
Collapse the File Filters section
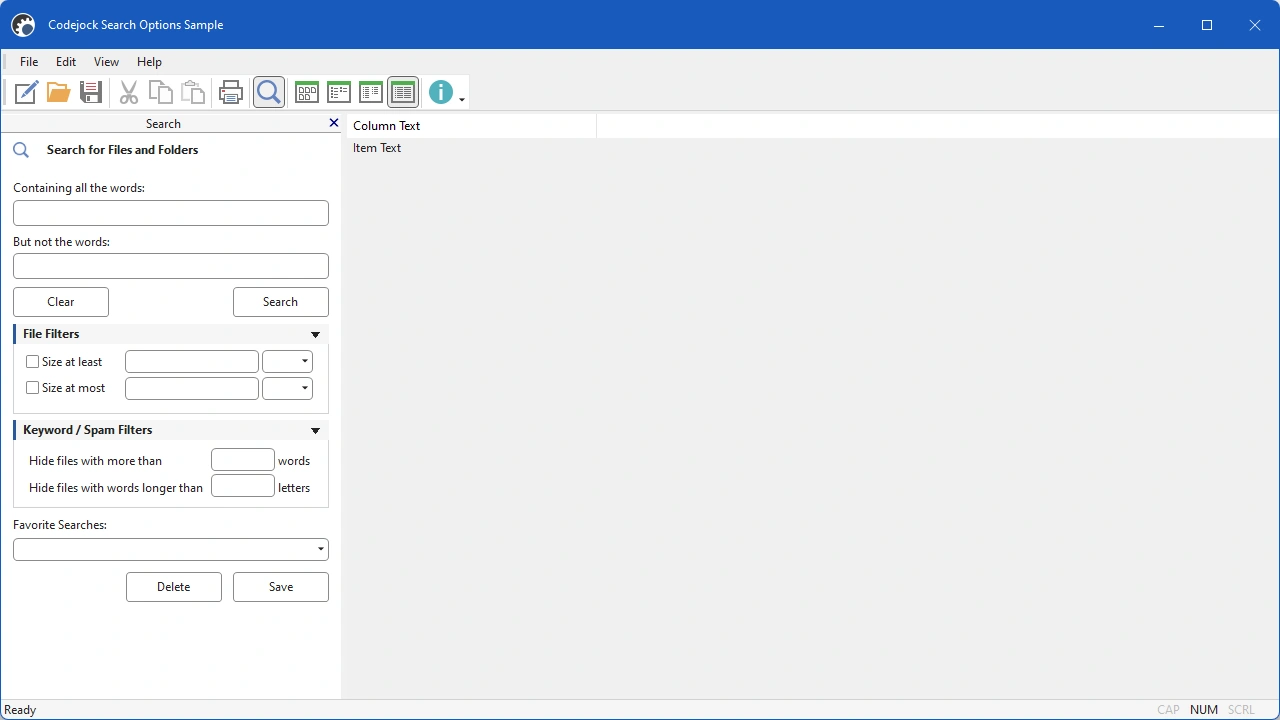coord(315,335)
